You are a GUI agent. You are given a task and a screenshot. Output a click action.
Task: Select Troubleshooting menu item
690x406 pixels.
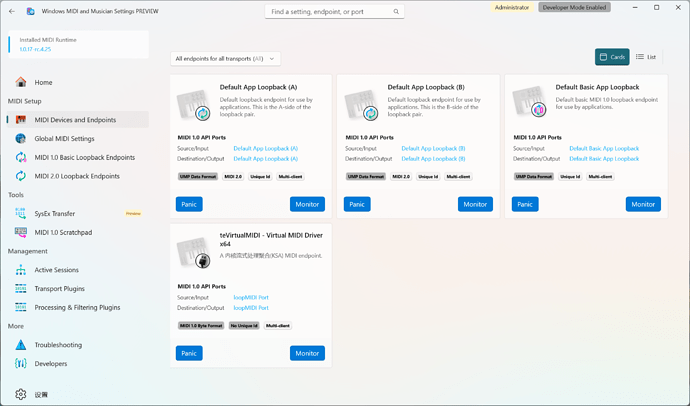coord(78,345)
